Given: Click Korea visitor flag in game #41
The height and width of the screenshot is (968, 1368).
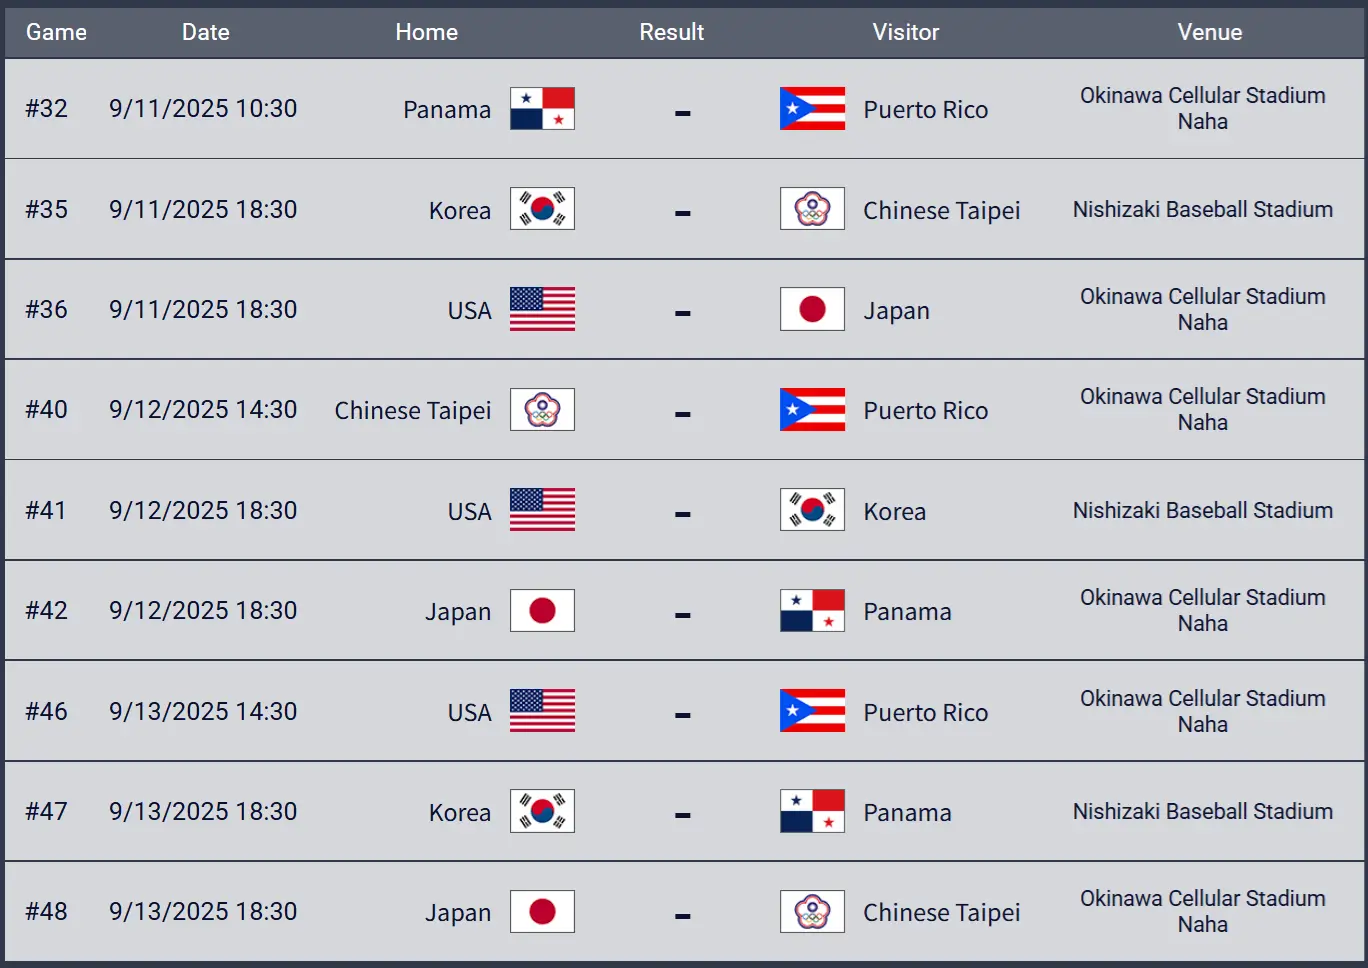Looking at the screenshot, I should (x=812, y=510).
